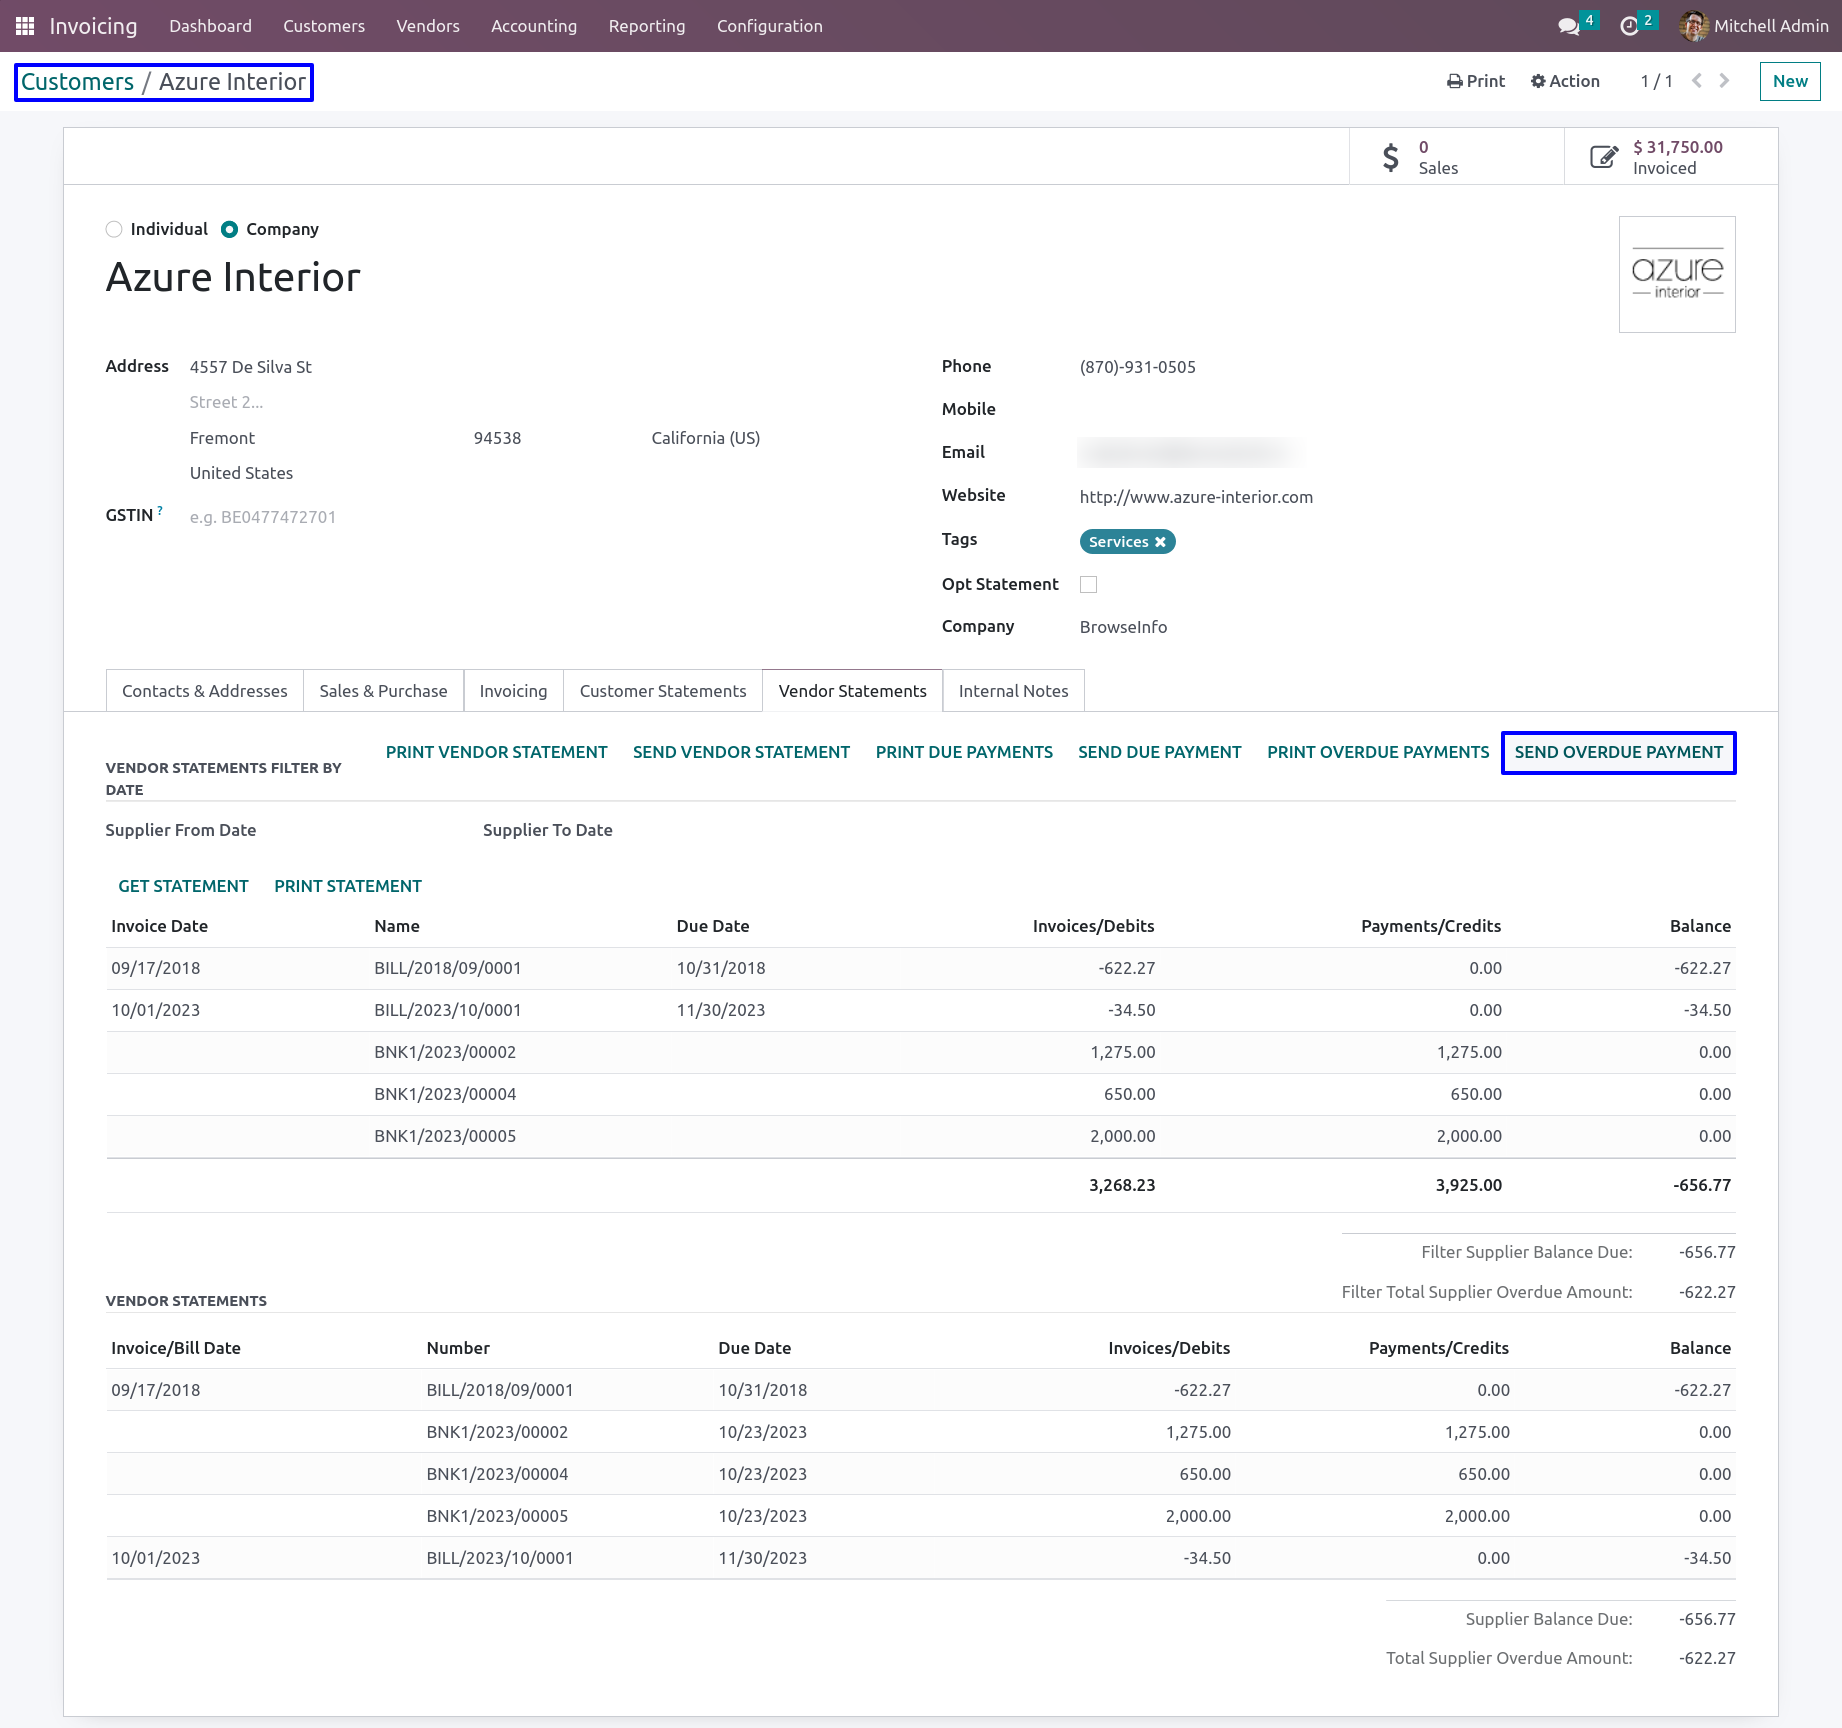Click the Azure Interior name field
1842x1728 pixels.
click(x=233, y=277)
